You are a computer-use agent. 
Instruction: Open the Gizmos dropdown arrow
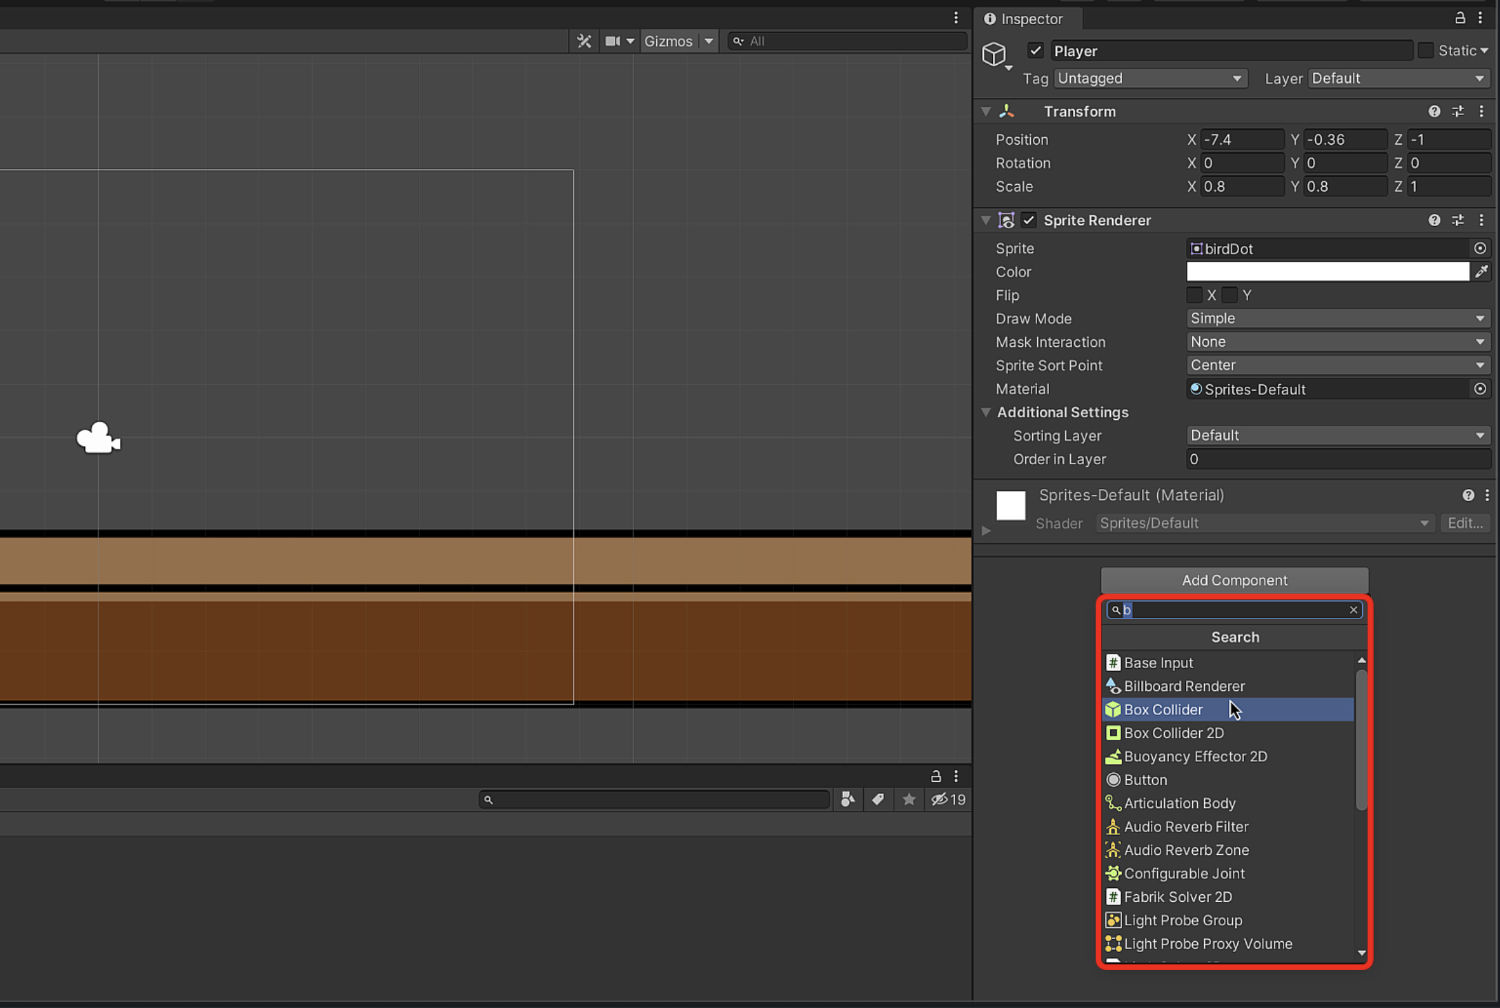pos(708,41)
